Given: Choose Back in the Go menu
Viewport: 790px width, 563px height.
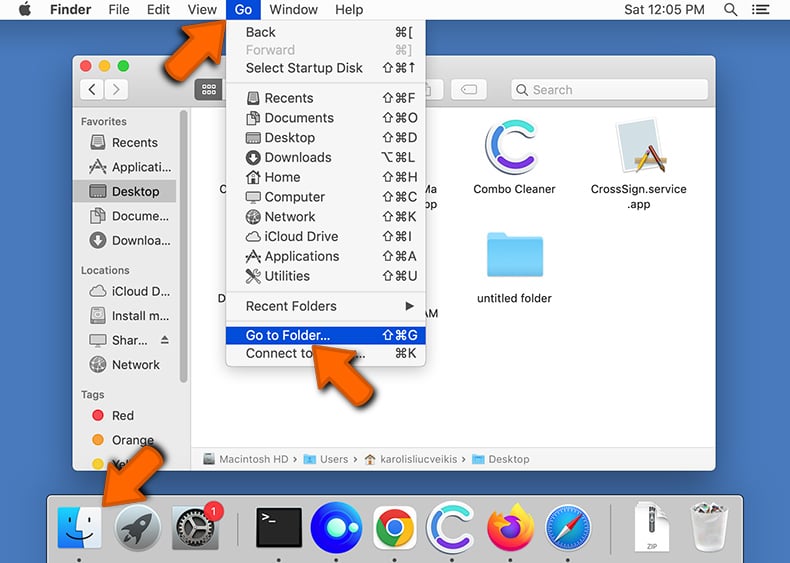Looking at the screenshot, I should pos(325,32).
